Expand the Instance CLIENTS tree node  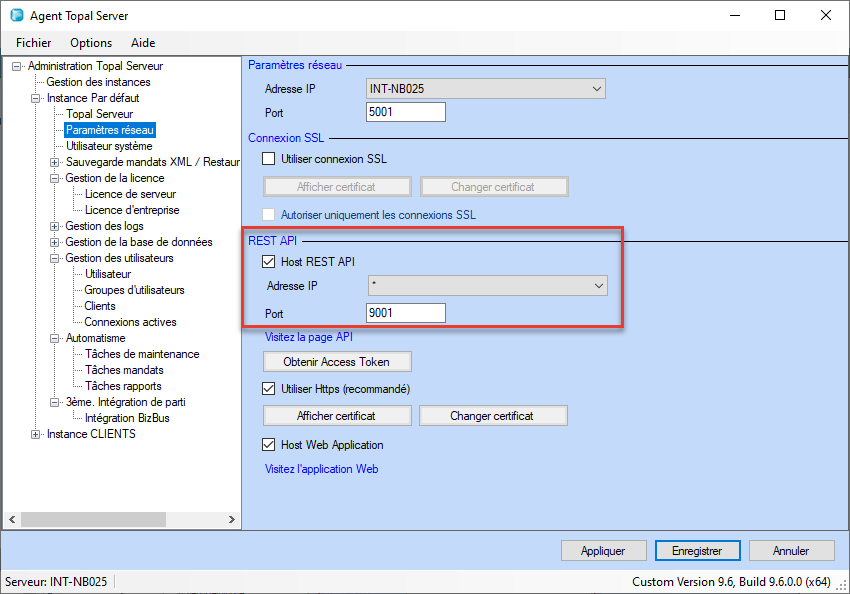tap(36, 434)
